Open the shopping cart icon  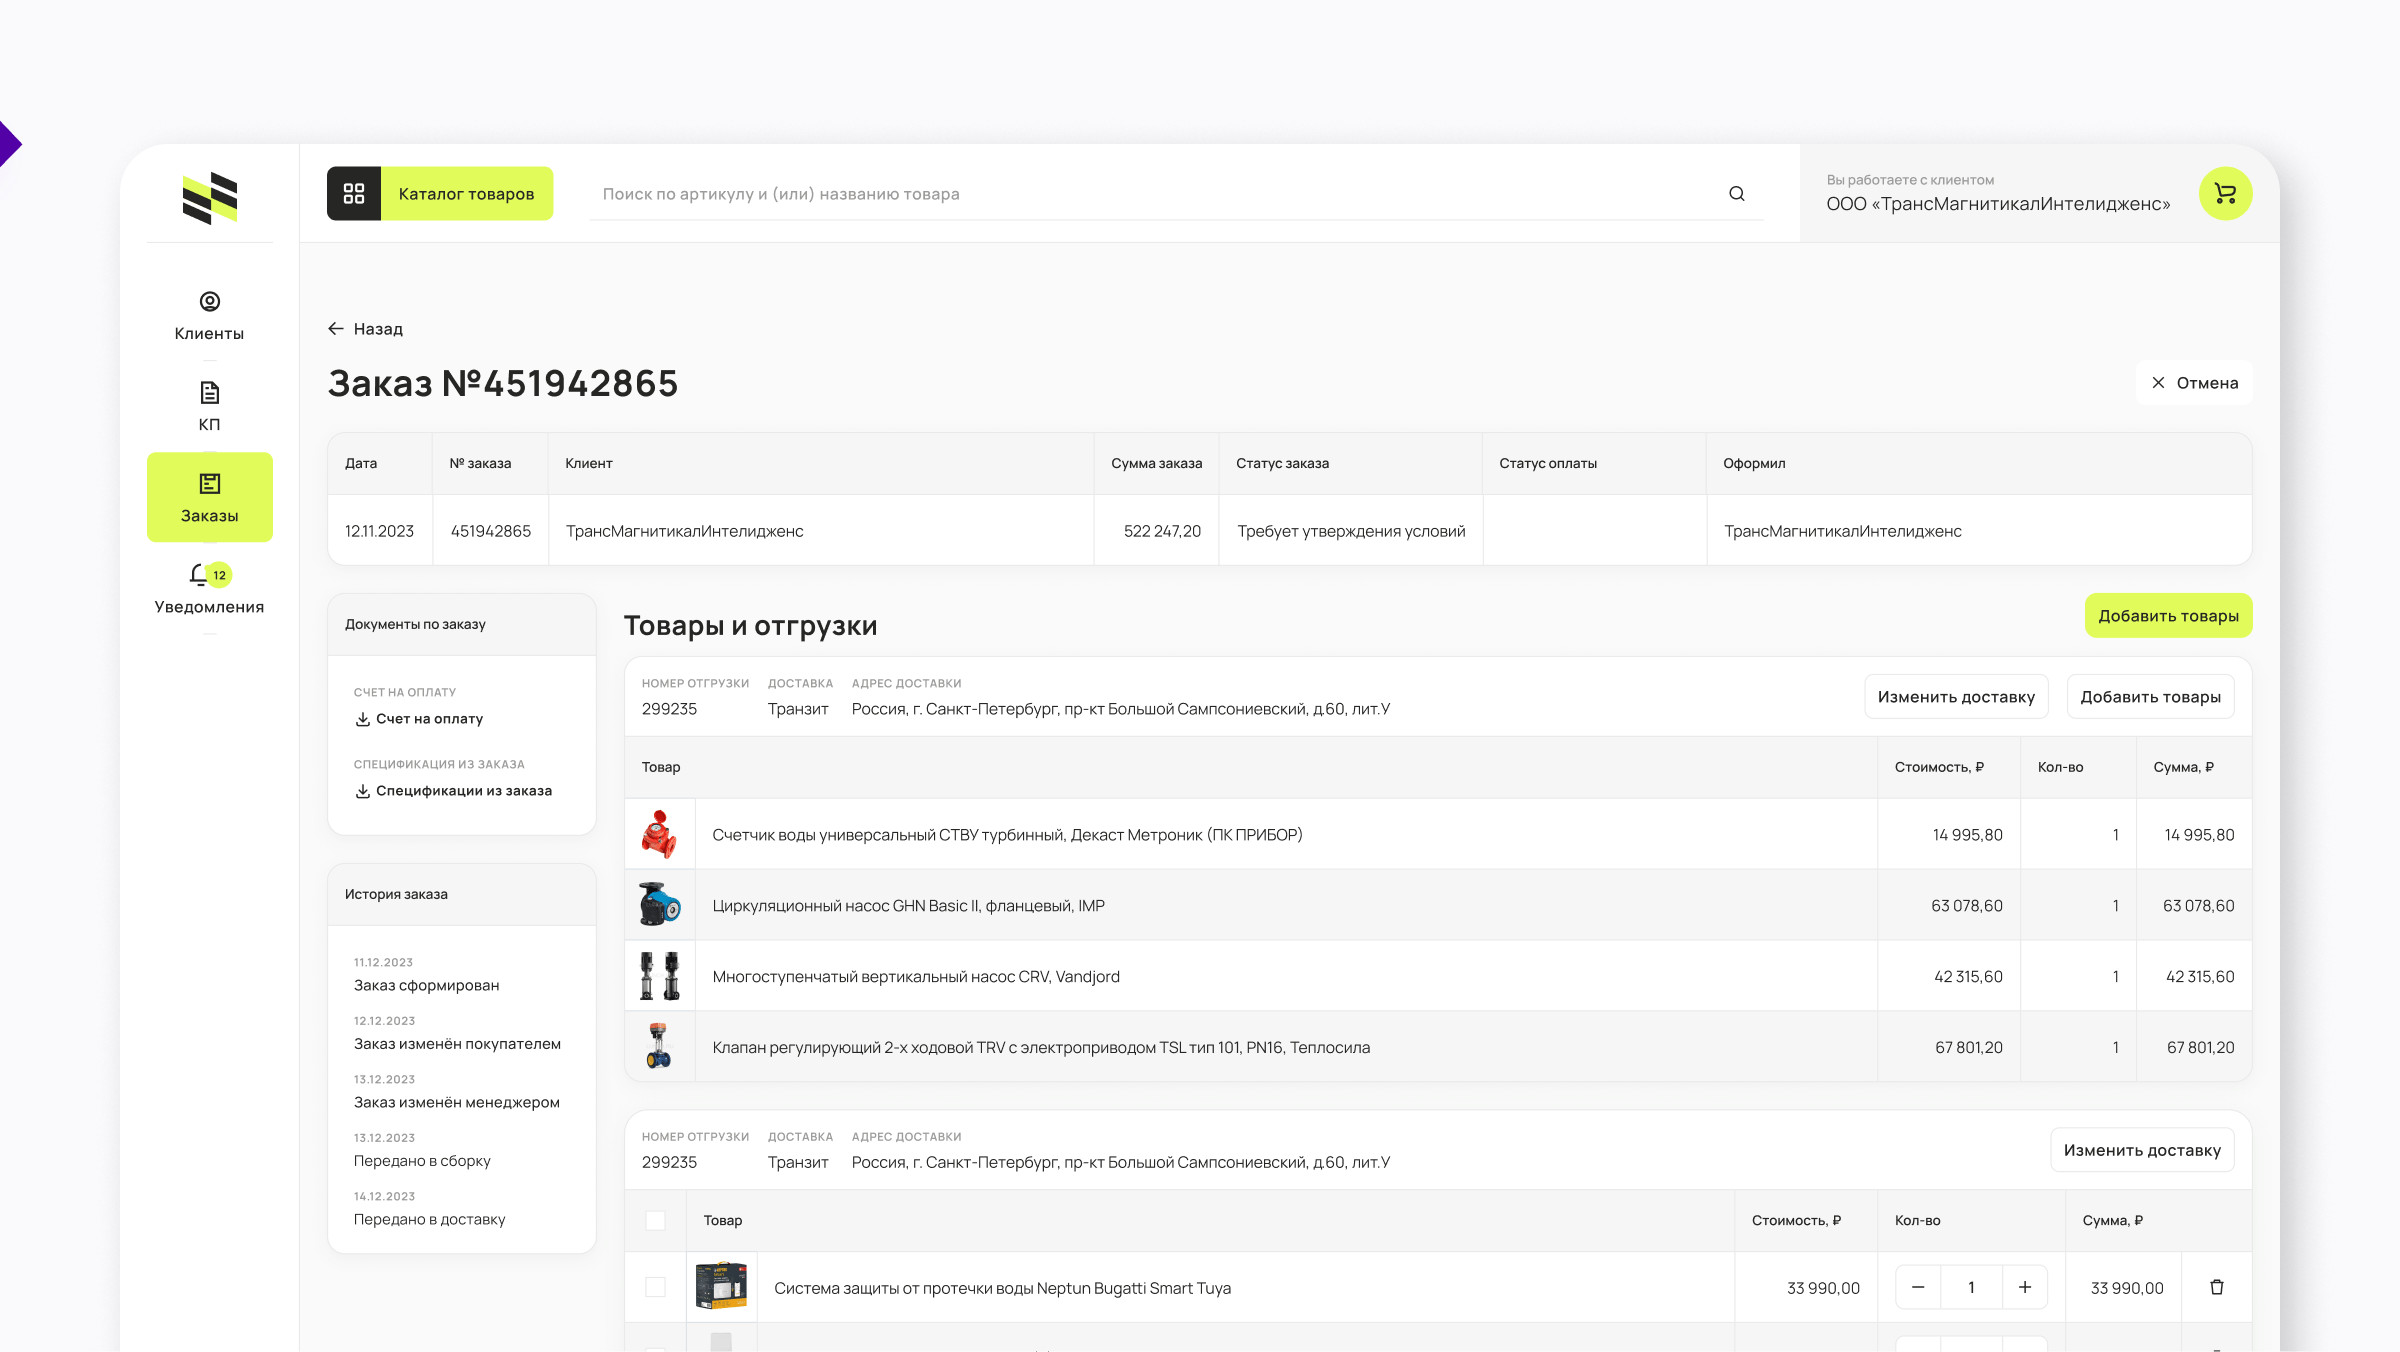tap(2225, 193)
